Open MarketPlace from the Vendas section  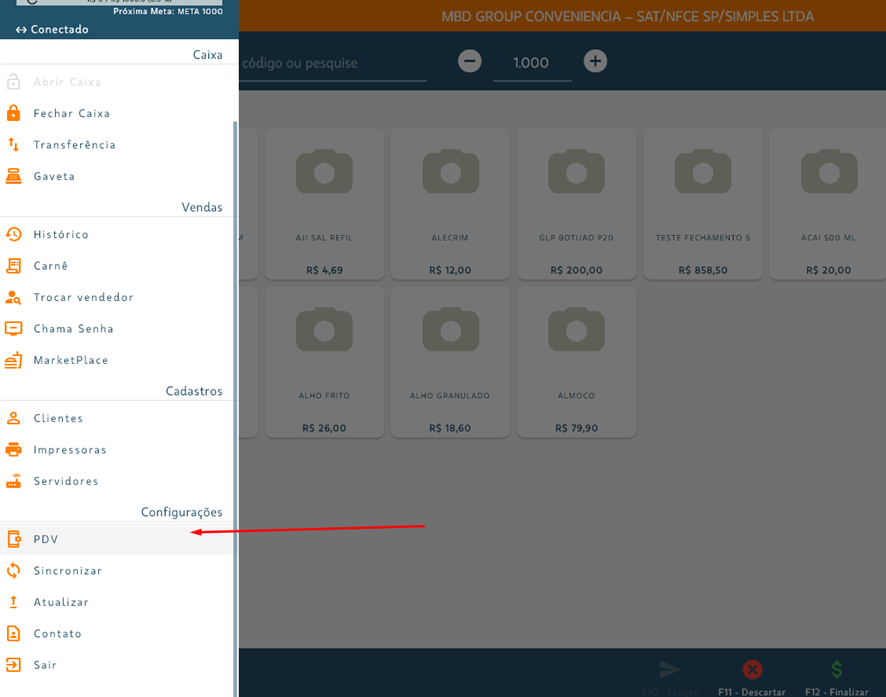(70, 360)
